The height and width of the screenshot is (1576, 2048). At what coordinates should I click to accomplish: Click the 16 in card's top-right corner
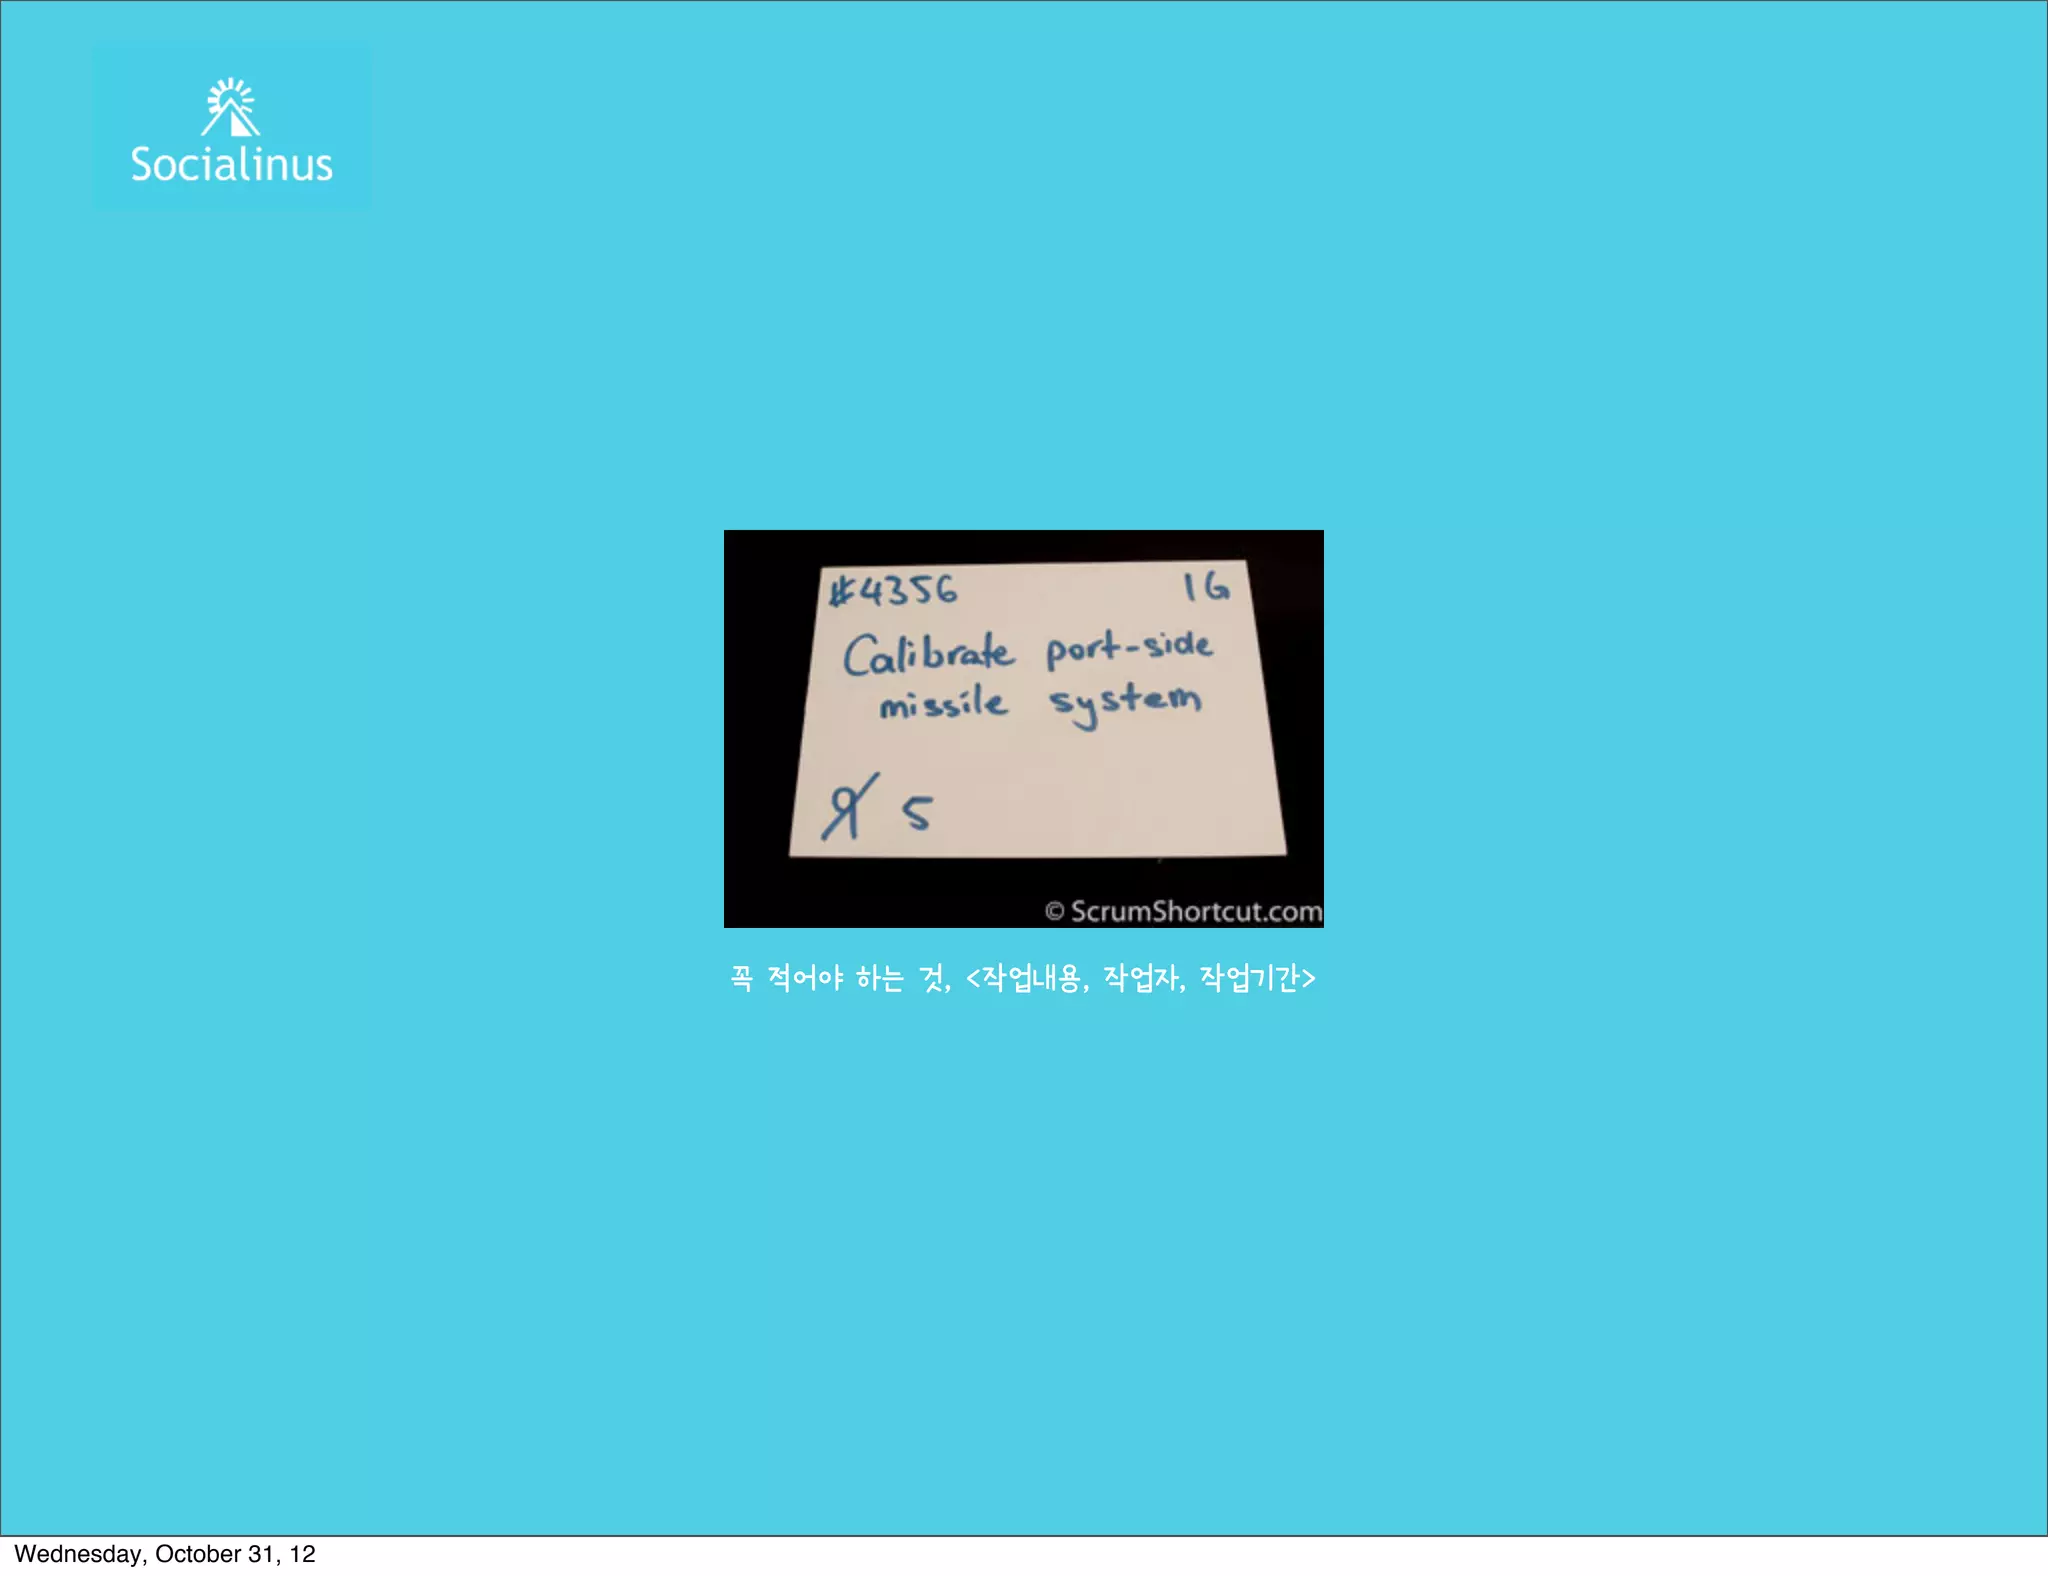(1205, 586)
